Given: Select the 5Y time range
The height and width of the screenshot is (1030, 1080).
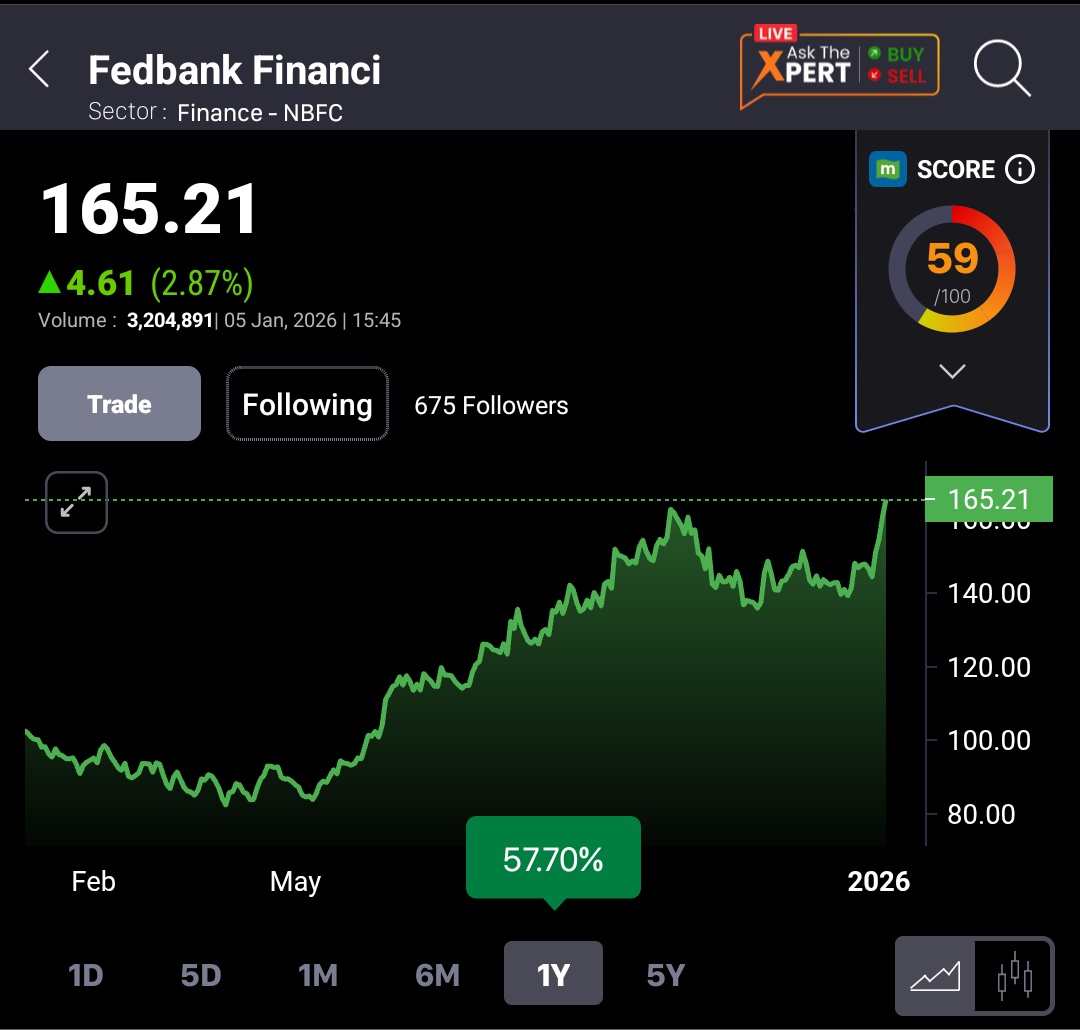Looking at the screenshot, I should click(x=665, y=975).
